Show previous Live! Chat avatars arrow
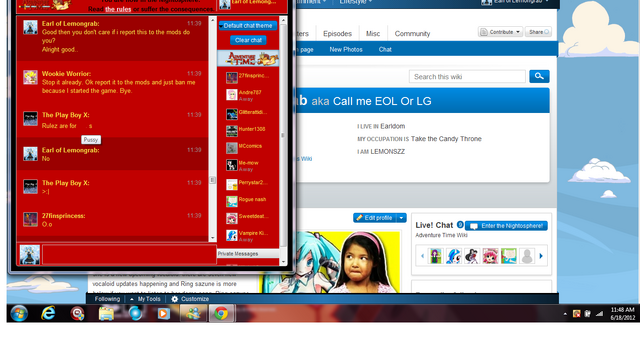This screenshot has height=360, width=640. pyautogui.click(x=422, y=256)
